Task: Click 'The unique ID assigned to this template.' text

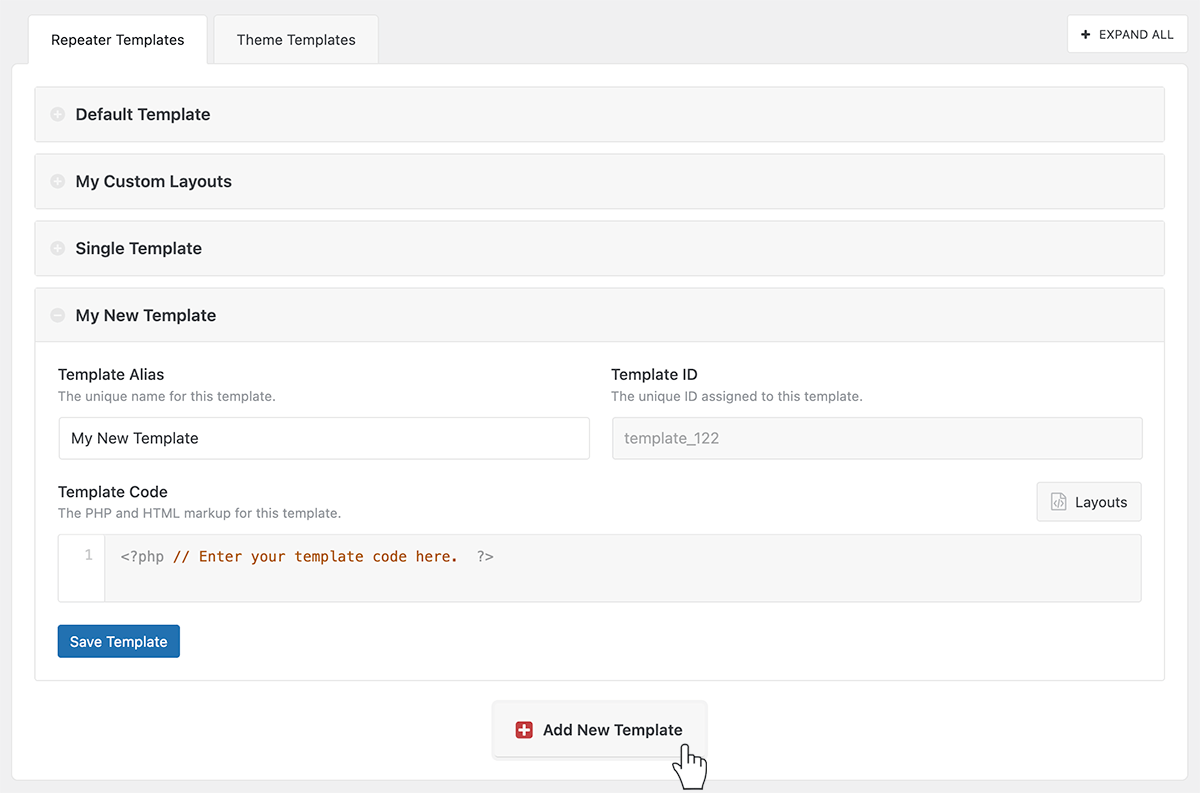Action: pos(737,396)
